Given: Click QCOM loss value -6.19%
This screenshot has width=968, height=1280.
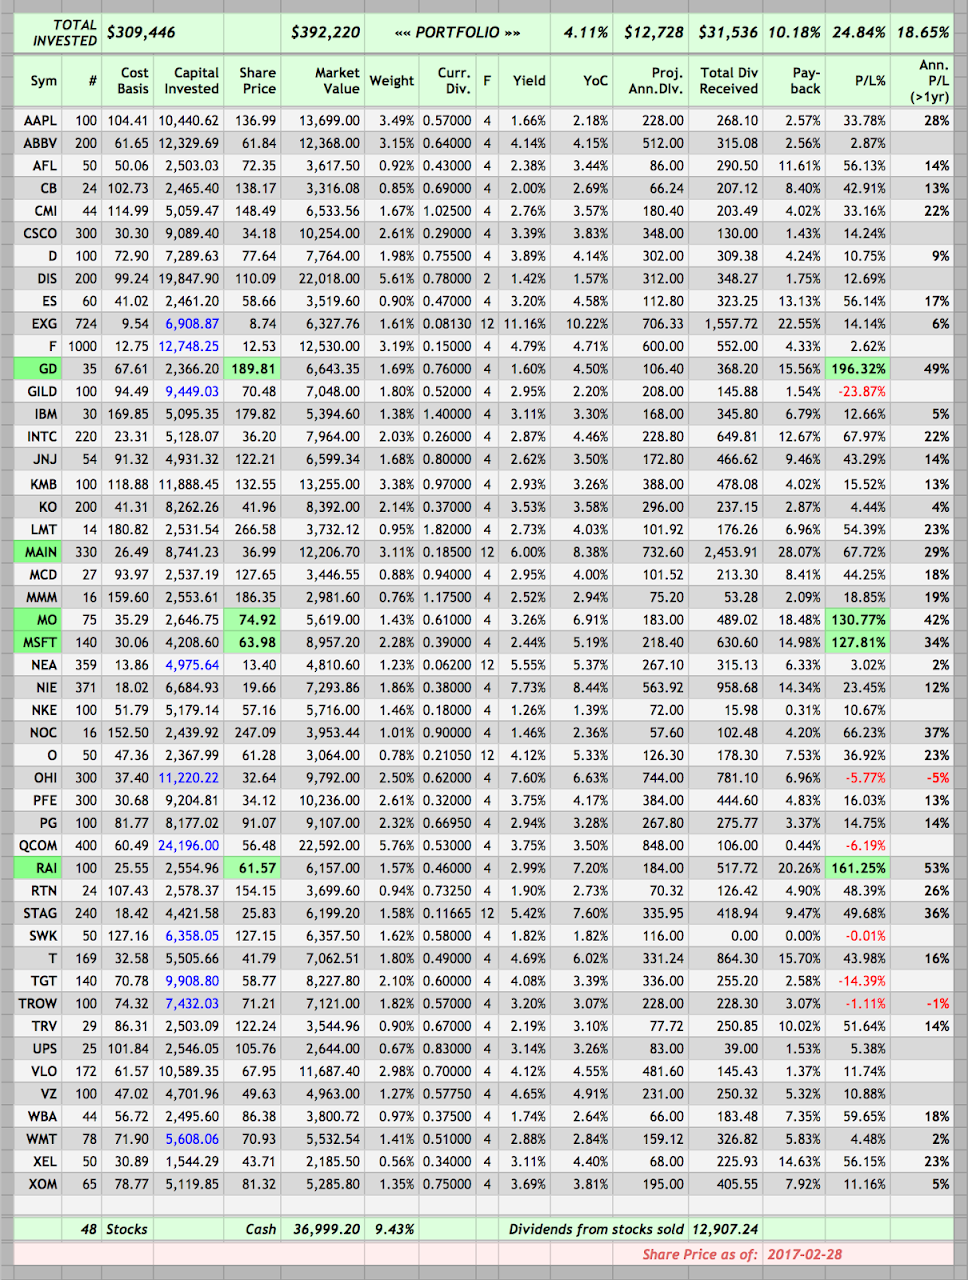Looking at the screenshot, I should [x=866, y=845].
